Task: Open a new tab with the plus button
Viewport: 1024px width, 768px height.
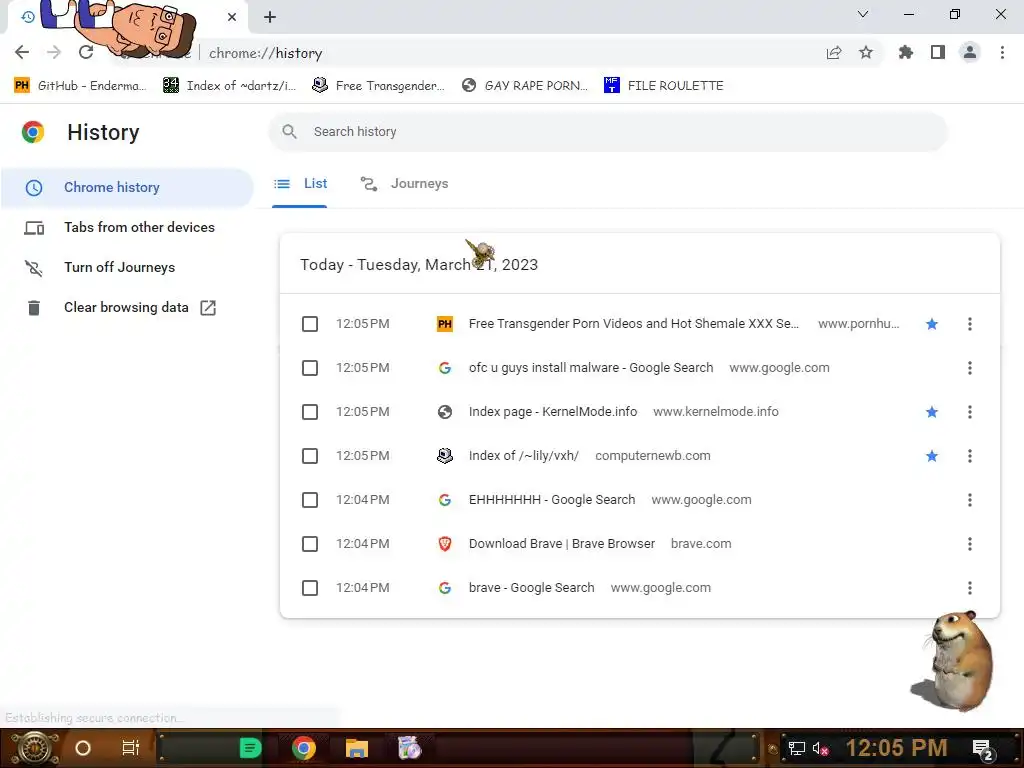Action: pyautogui.click(x=270, y=17)
